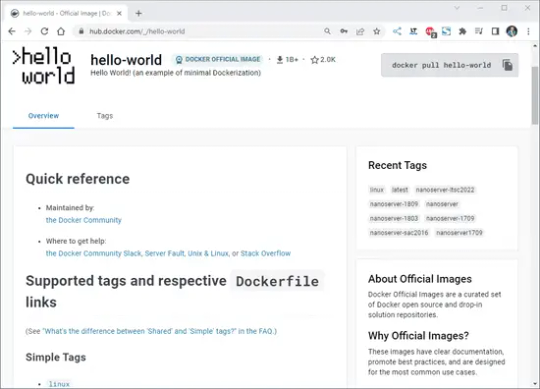Select the Overview tab
The width and height of the screenshot is (540, 389).
(x=43, y=116)
